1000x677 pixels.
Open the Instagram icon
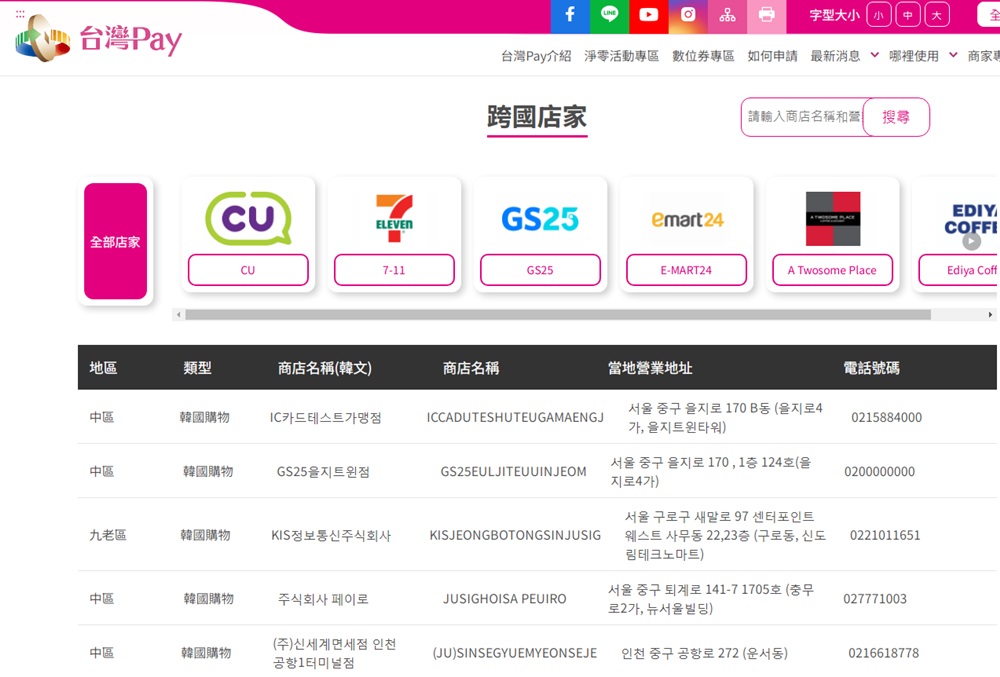click(688, 15)
